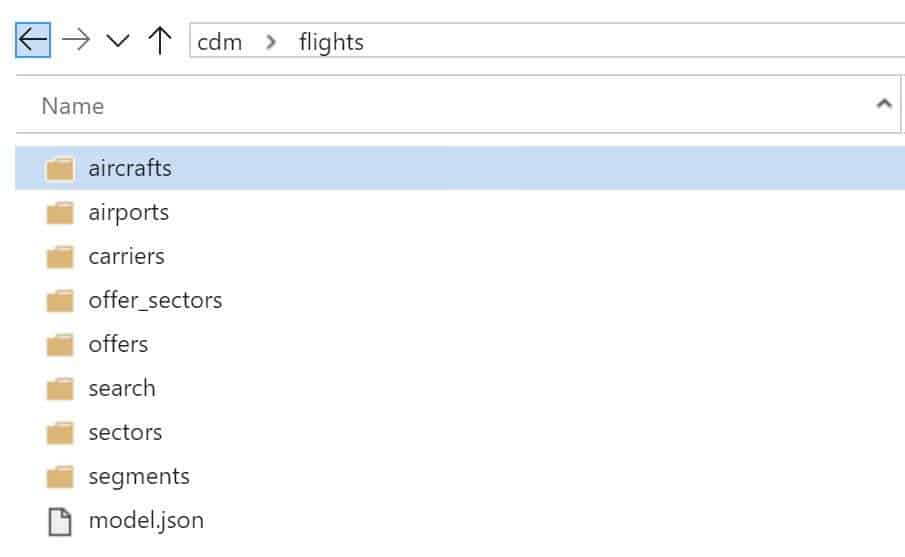Select the model.json file icon
905x557 pixels.
pos(60,521)
